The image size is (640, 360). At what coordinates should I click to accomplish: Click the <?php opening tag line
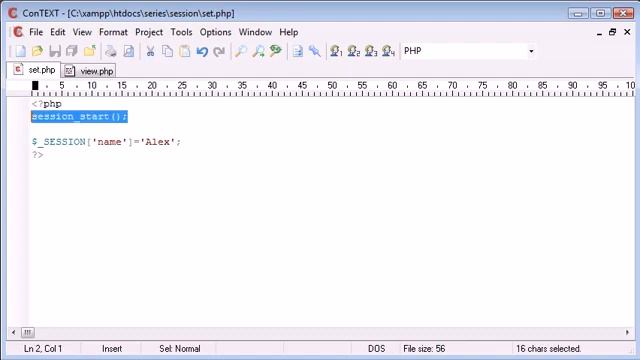click(x=47, y=104)
